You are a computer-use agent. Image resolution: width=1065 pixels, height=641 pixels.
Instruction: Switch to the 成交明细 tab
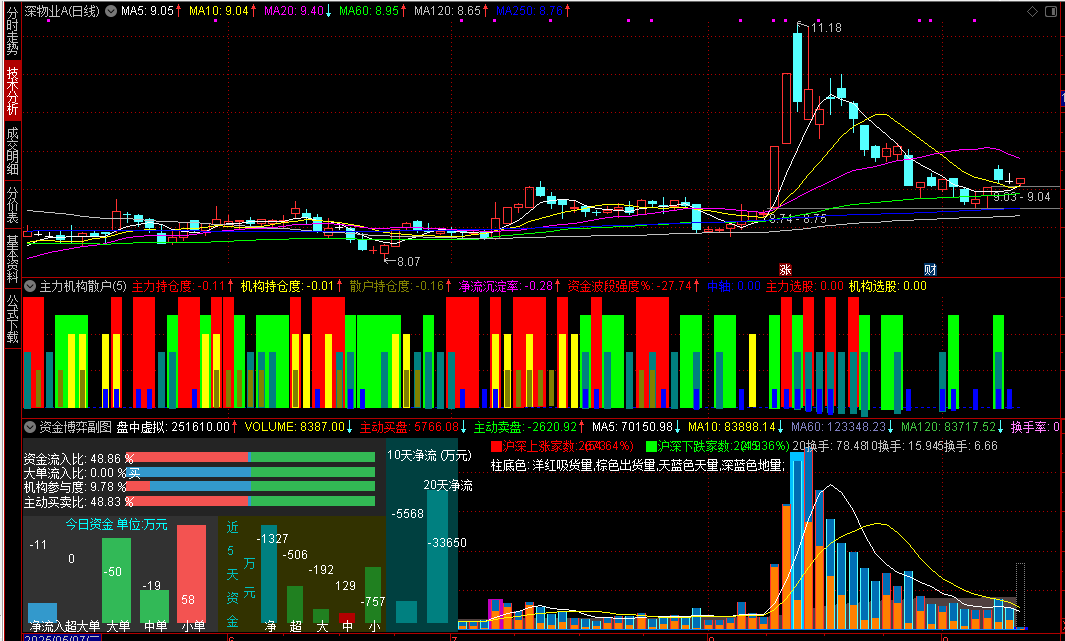[12, 151]
